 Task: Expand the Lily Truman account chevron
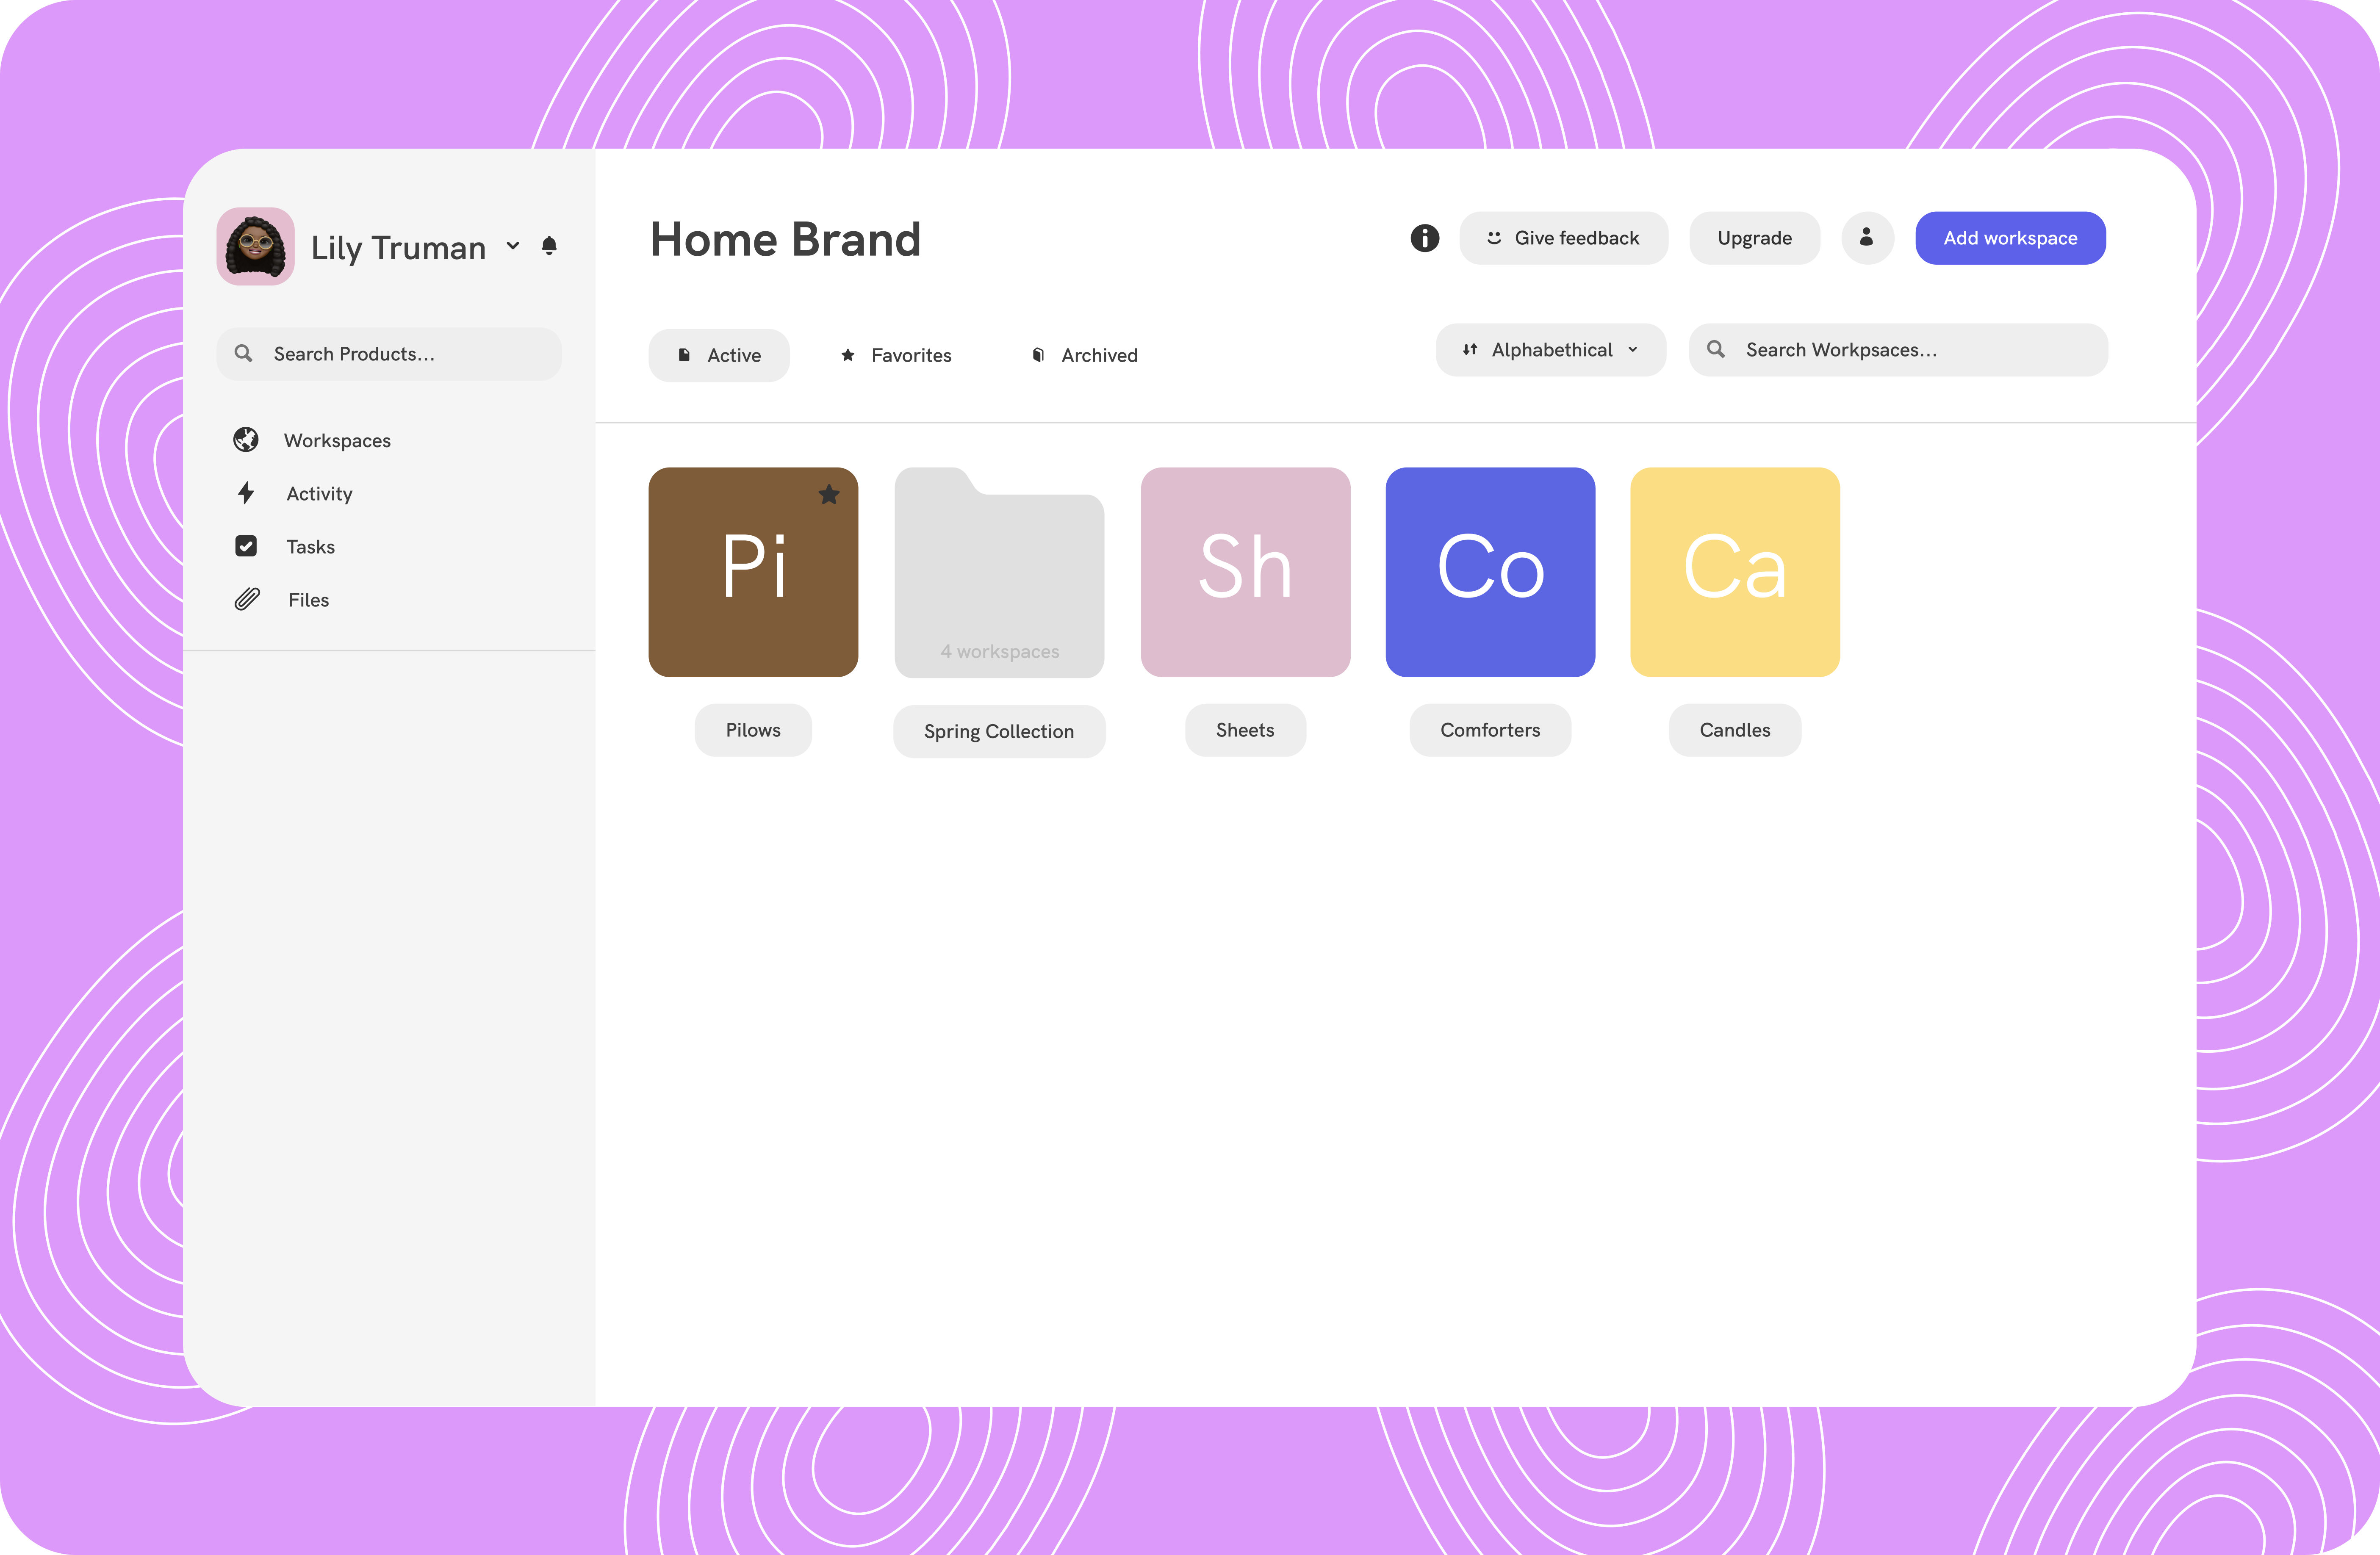click(513, 246)
